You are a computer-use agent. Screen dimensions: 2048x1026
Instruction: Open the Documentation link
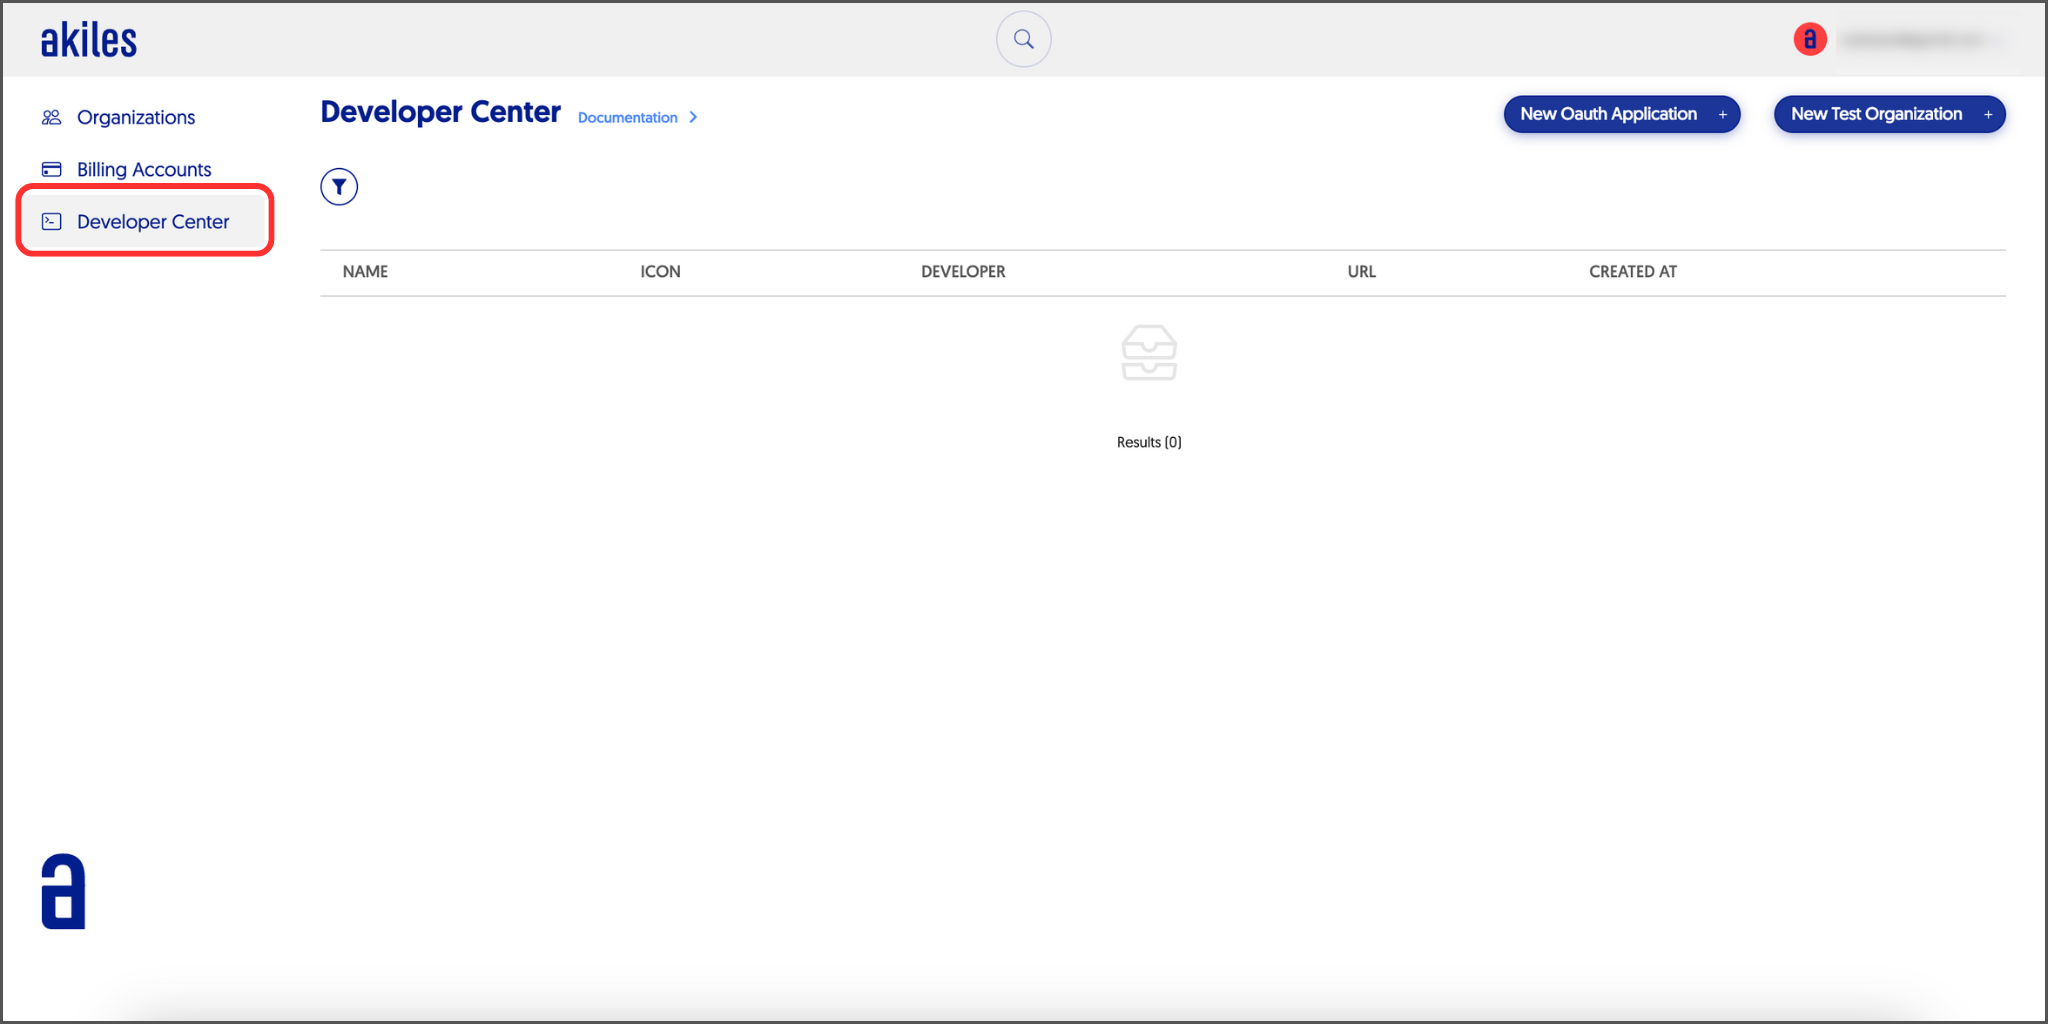(x=626, y=117)
